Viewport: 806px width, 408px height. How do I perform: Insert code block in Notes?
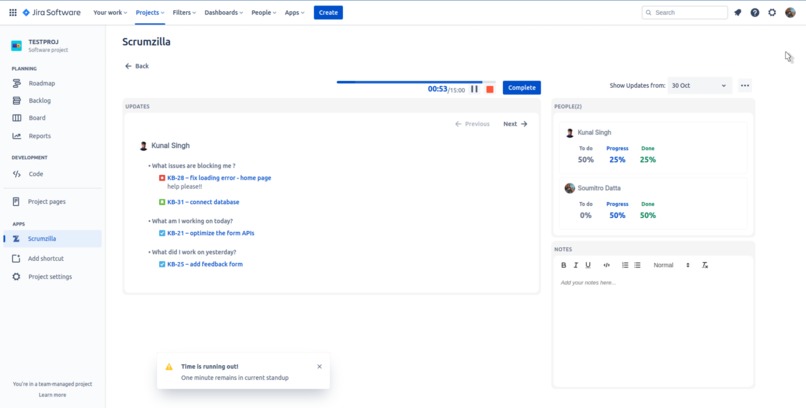(607, 265)
